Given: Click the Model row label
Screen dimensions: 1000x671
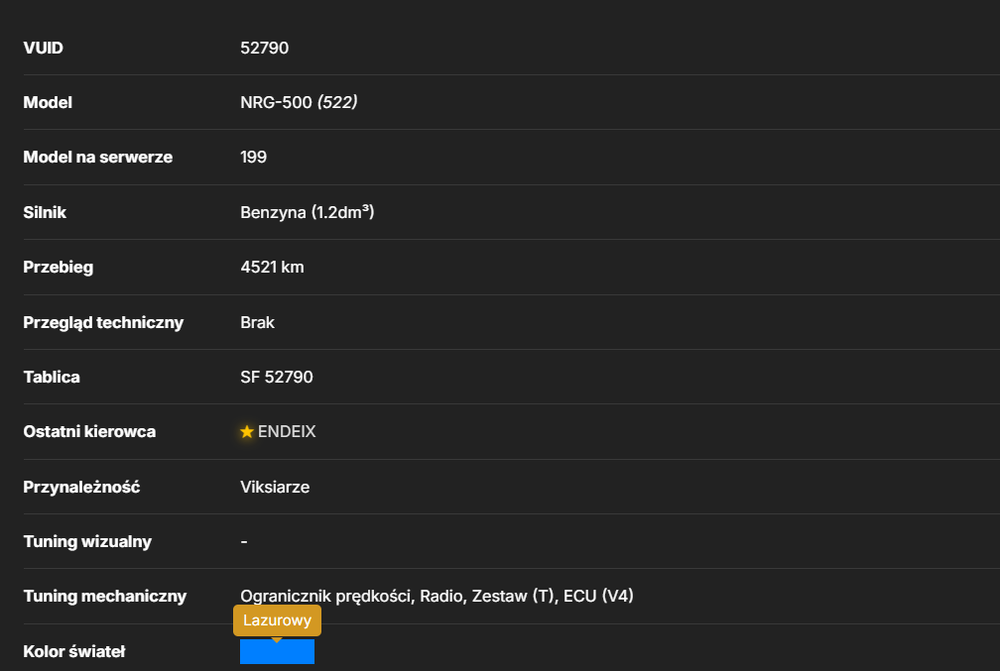Looking at the screenshot, I should 47,102.
